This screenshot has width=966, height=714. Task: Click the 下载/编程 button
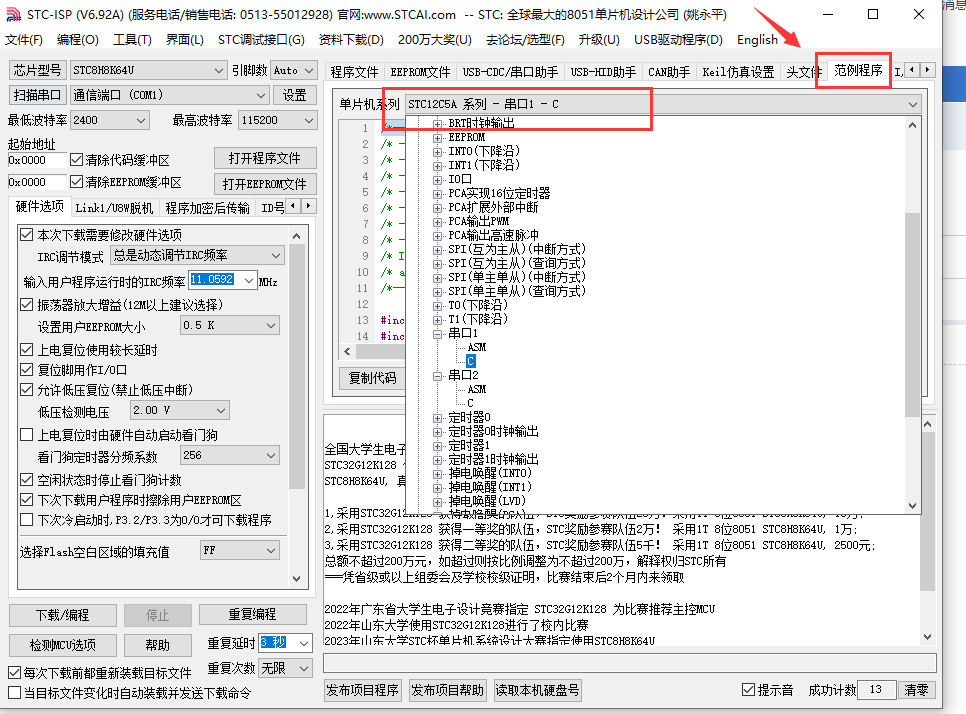point(63,615)
